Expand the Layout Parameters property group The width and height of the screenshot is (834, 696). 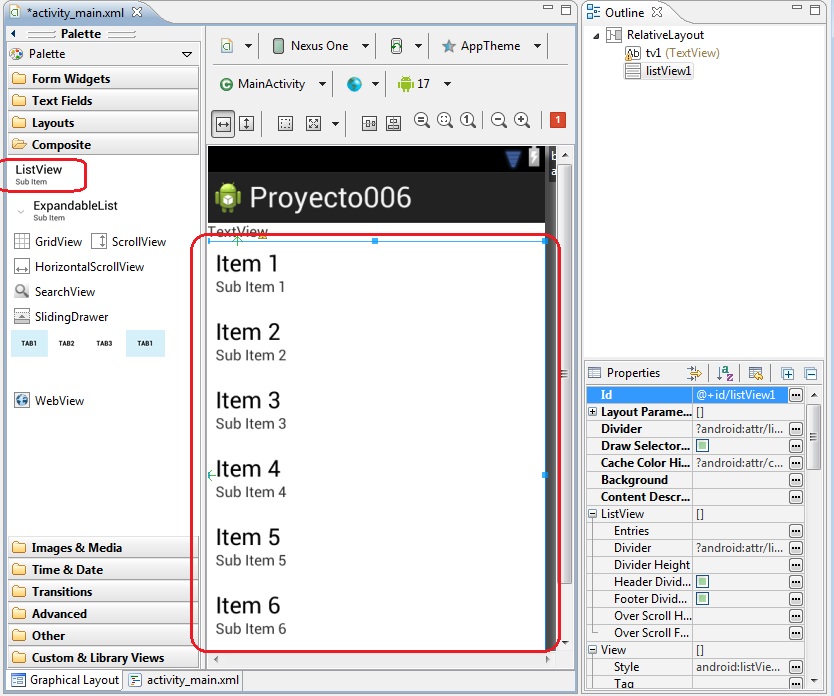(x=593, y=412)
